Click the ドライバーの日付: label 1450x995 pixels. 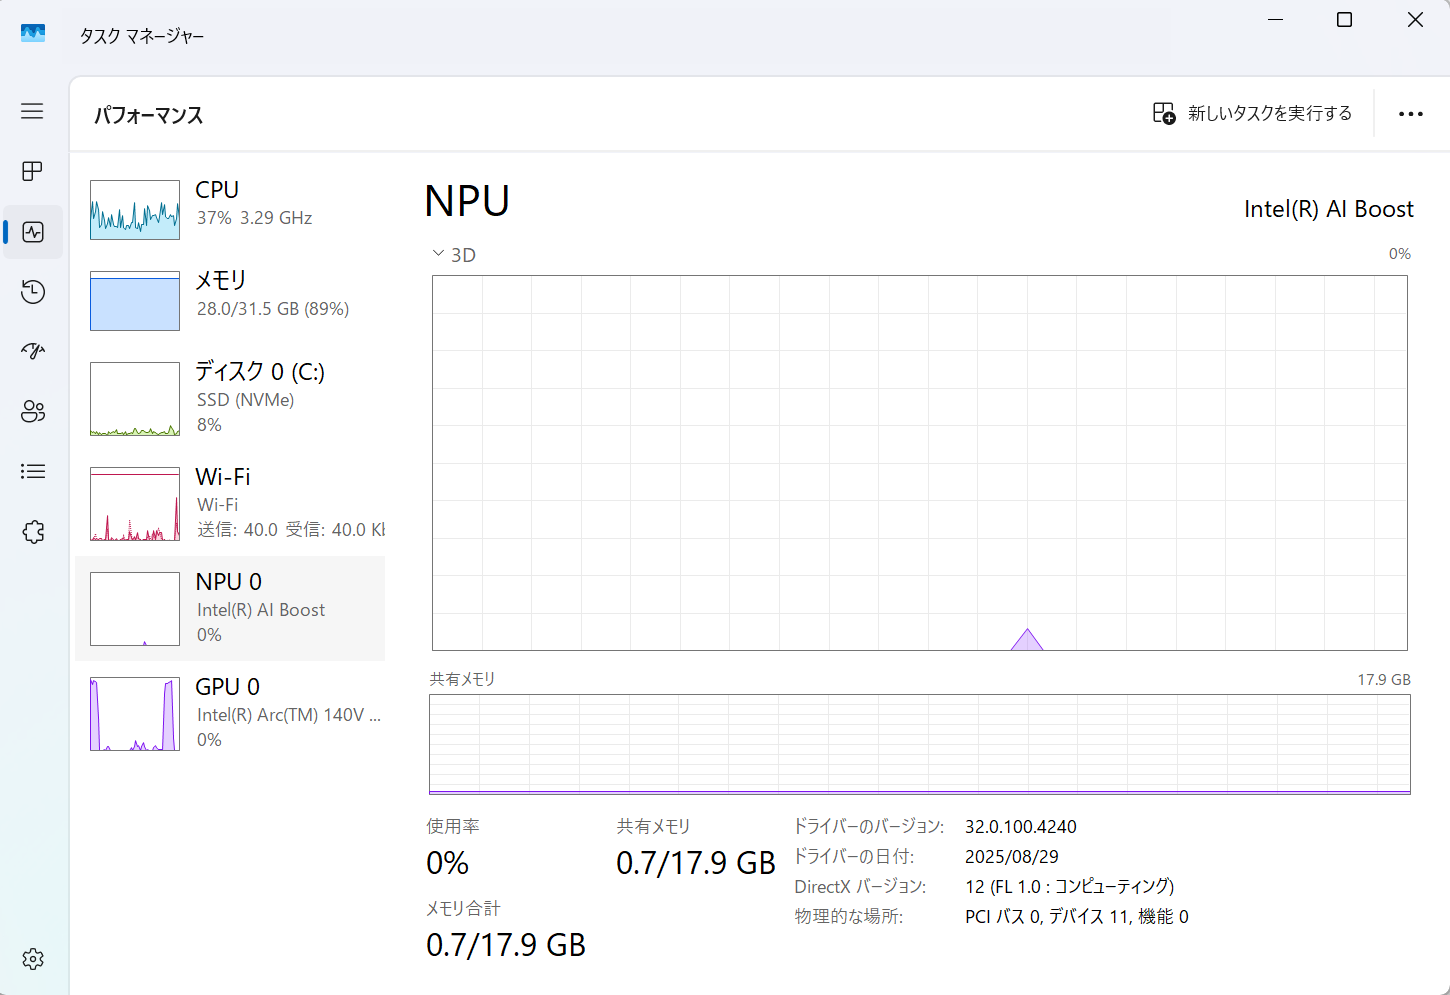tap(854, 857)
